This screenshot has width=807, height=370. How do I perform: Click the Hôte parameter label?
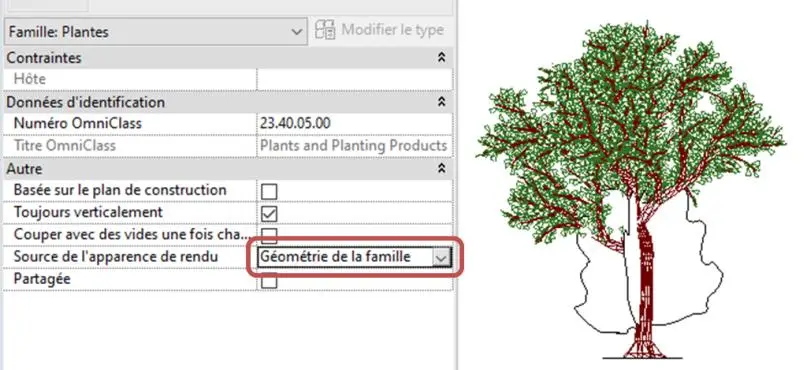(x=29, y=79)
